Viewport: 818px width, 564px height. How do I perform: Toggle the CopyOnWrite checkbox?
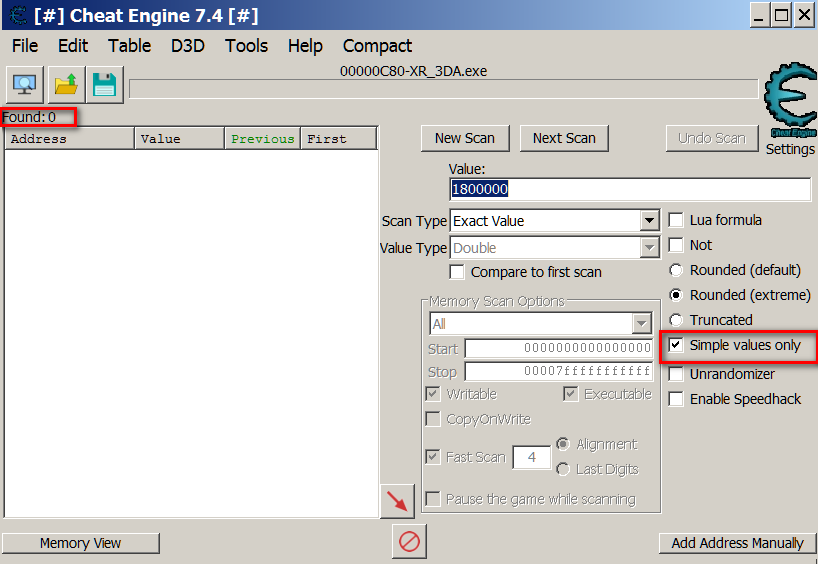433,419
